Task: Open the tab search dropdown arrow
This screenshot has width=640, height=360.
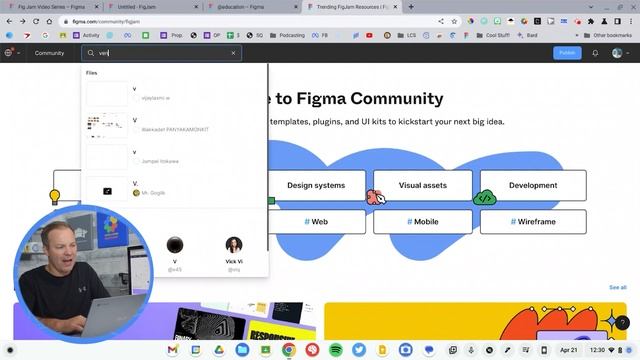Action: [x=591, y=7]
